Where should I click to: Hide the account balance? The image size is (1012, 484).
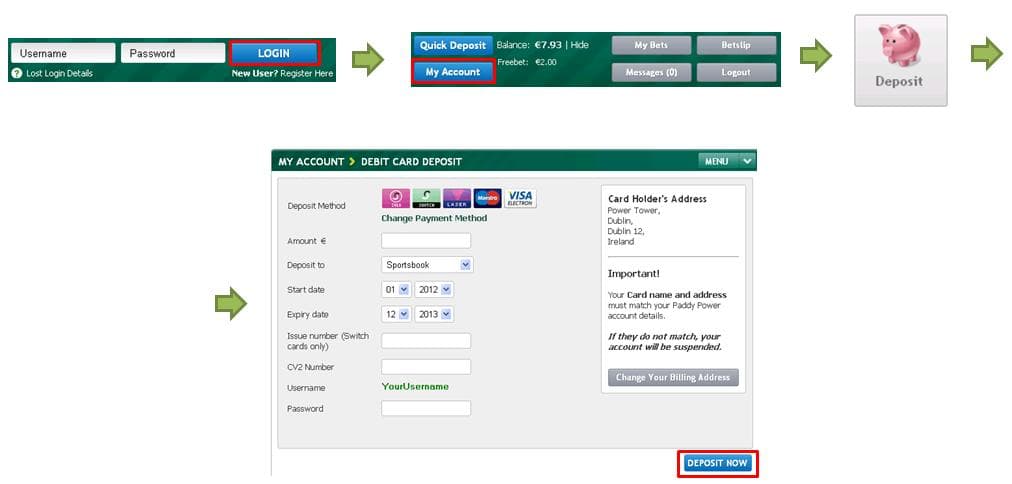click(x=580, y=45)
